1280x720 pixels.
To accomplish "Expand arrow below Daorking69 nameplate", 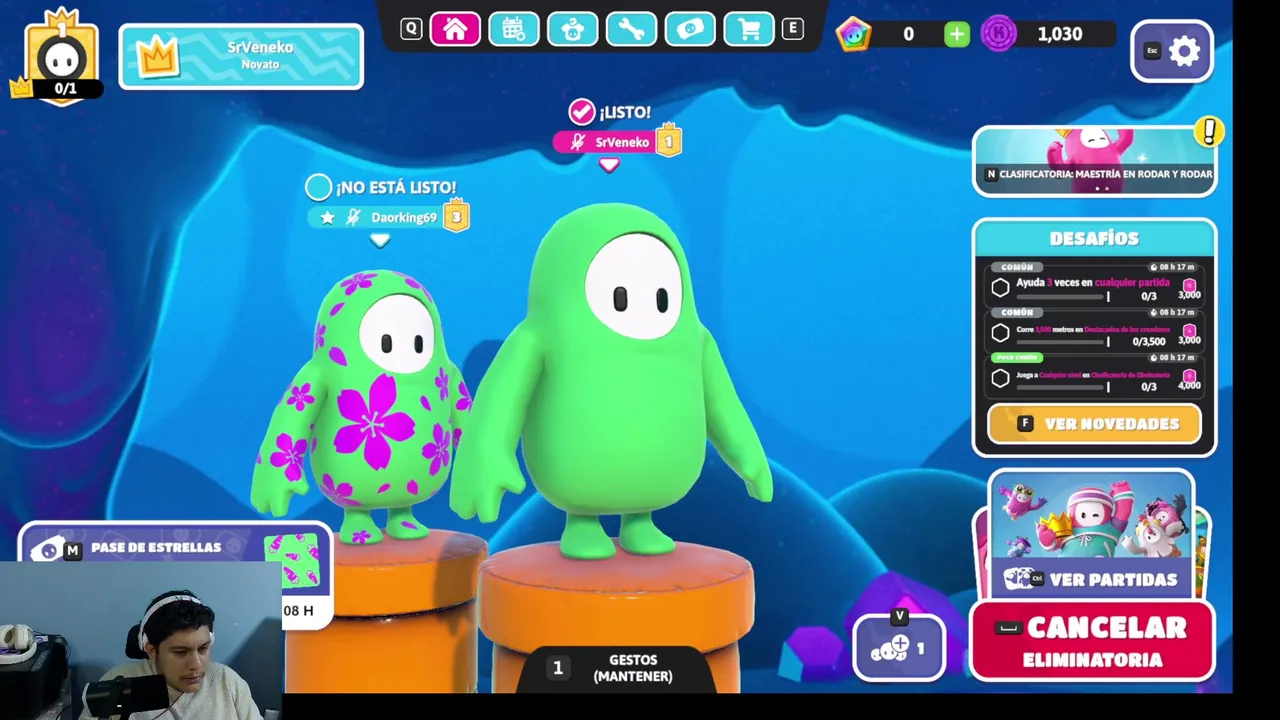I will coord(379,240).
